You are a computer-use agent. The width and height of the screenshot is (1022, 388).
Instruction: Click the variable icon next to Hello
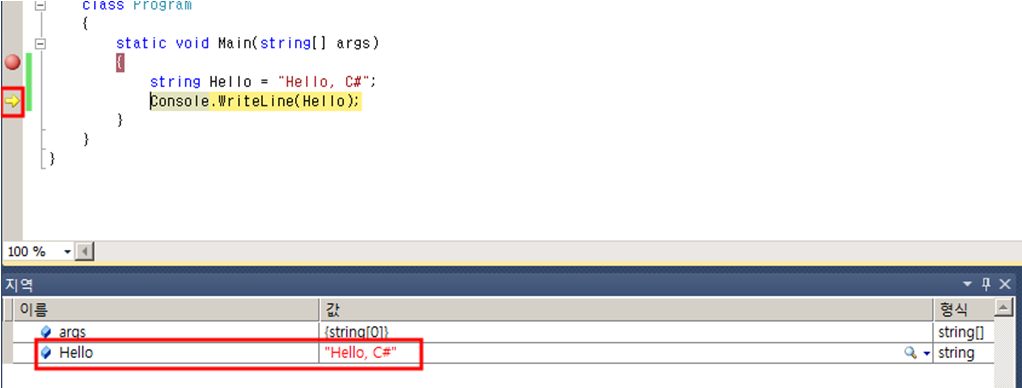(x=46, y=353)
